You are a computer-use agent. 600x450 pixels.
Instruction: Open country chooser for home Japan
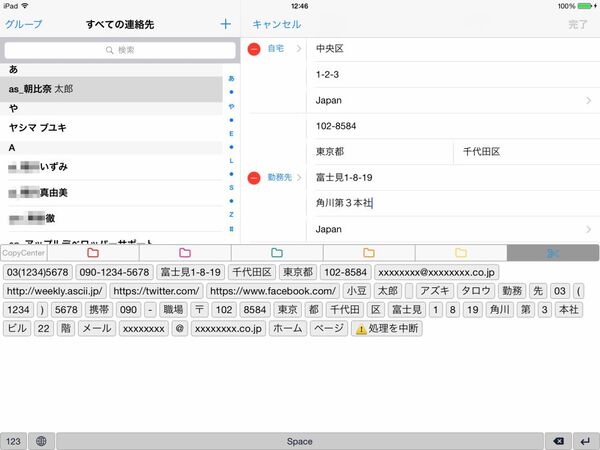[x=453, y=100]
